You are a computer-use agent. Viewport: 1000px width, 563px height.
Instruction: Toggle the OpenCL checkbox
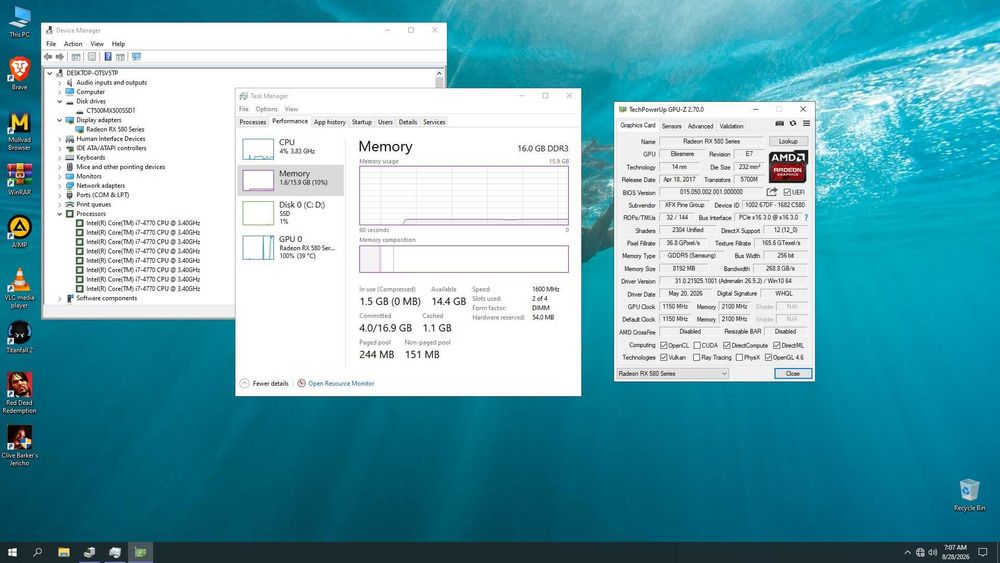point(664,345)
